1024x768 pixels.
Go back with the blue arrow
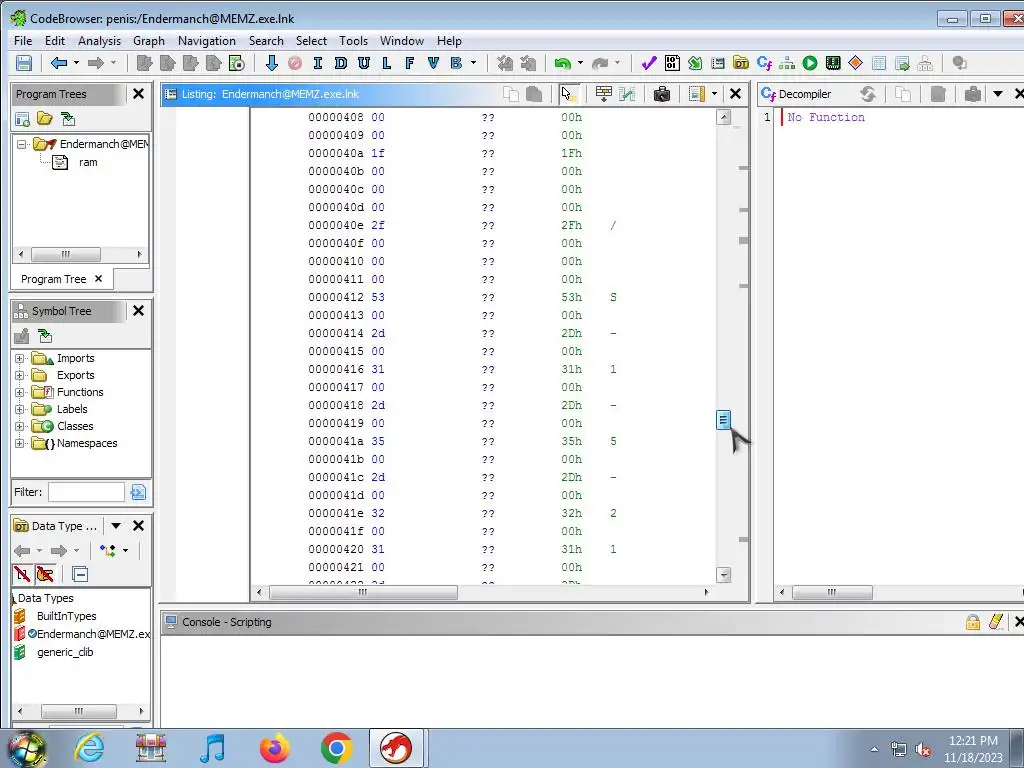(x=59, y=63)
